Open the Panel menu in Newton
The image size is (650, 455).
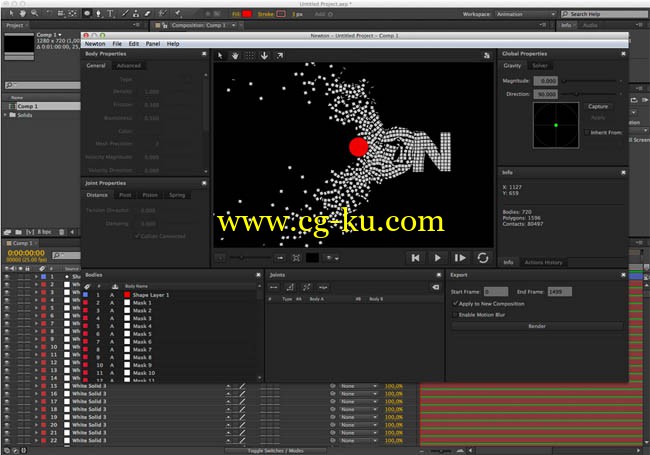pos(153,44)
